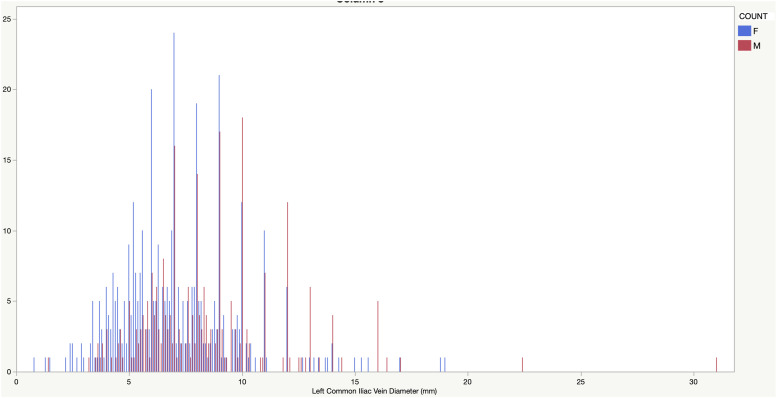The height and width of the screenshot is (398, 777).
Task: Click the red bar near 22.5 mm
Action: click(x=522, y=364)
